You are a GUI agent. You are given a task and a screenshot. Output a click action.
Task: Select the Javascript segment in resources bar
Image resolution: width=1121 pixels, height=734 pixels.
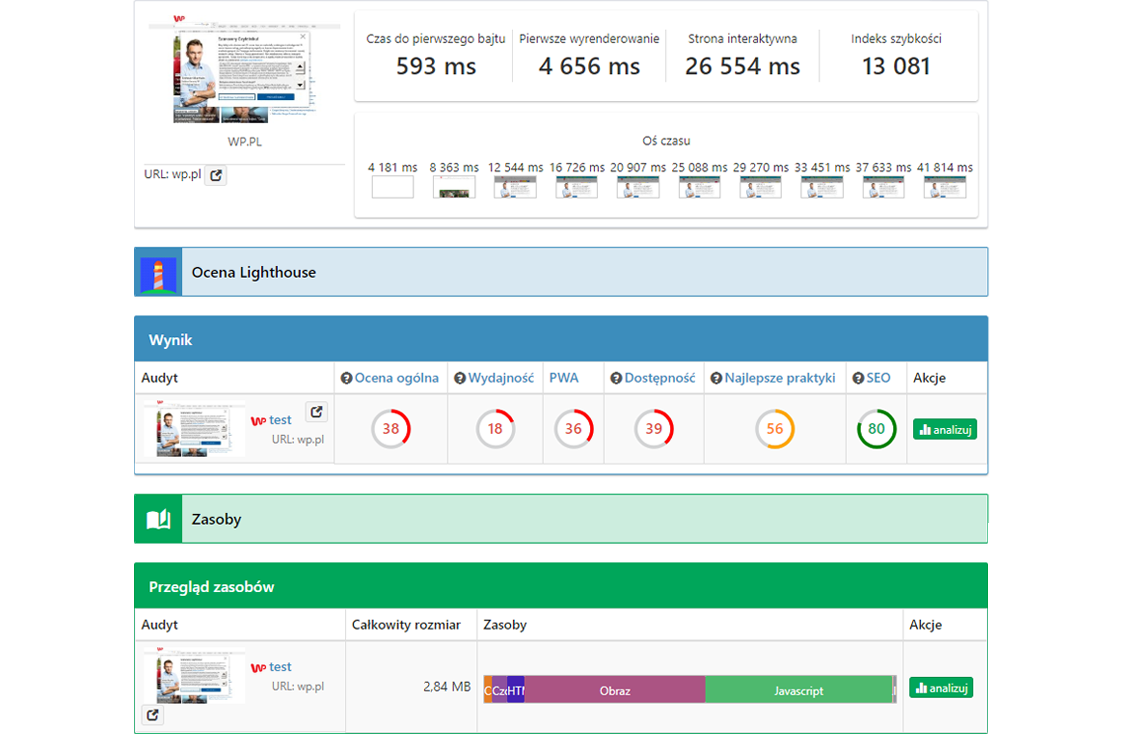tap(798, 690)
